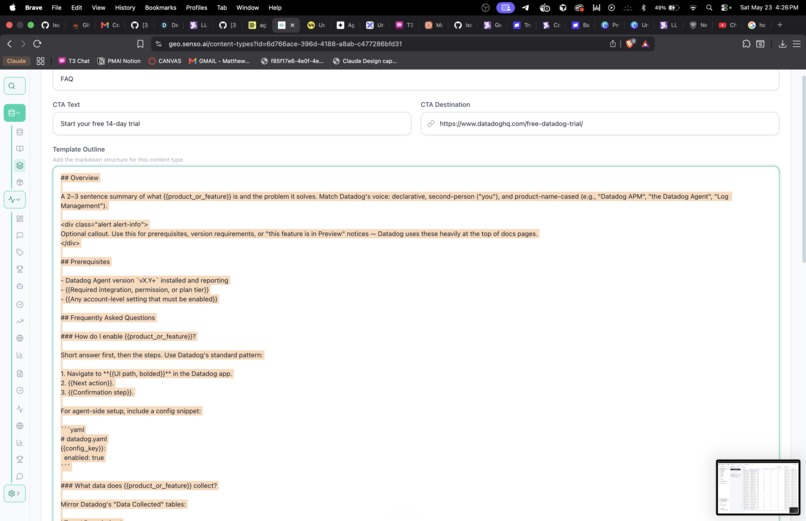Open the Claude Design cap bookmark
Screen dimensions: 806x521
[x=364, y=61]
